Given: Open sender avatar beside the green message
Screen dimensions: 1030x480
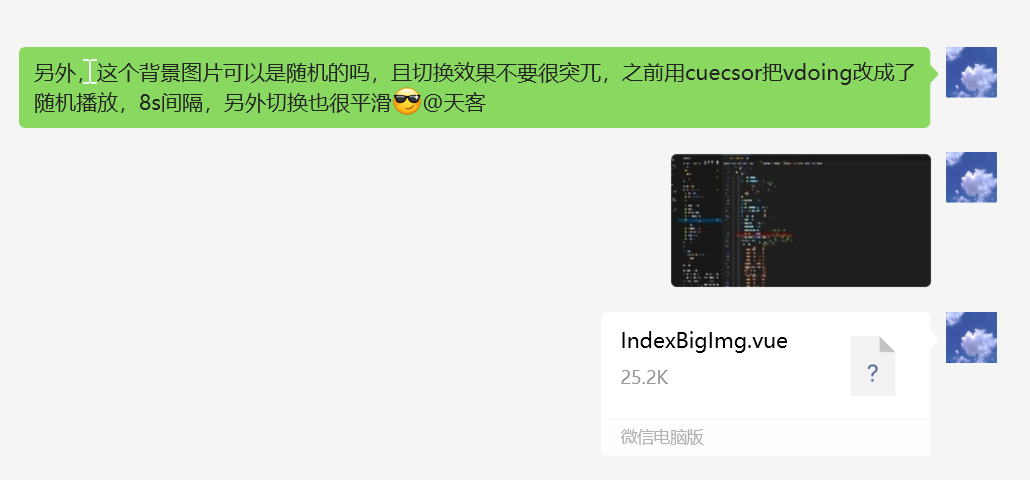Looking at the screenshot, I should pos(971,72).
